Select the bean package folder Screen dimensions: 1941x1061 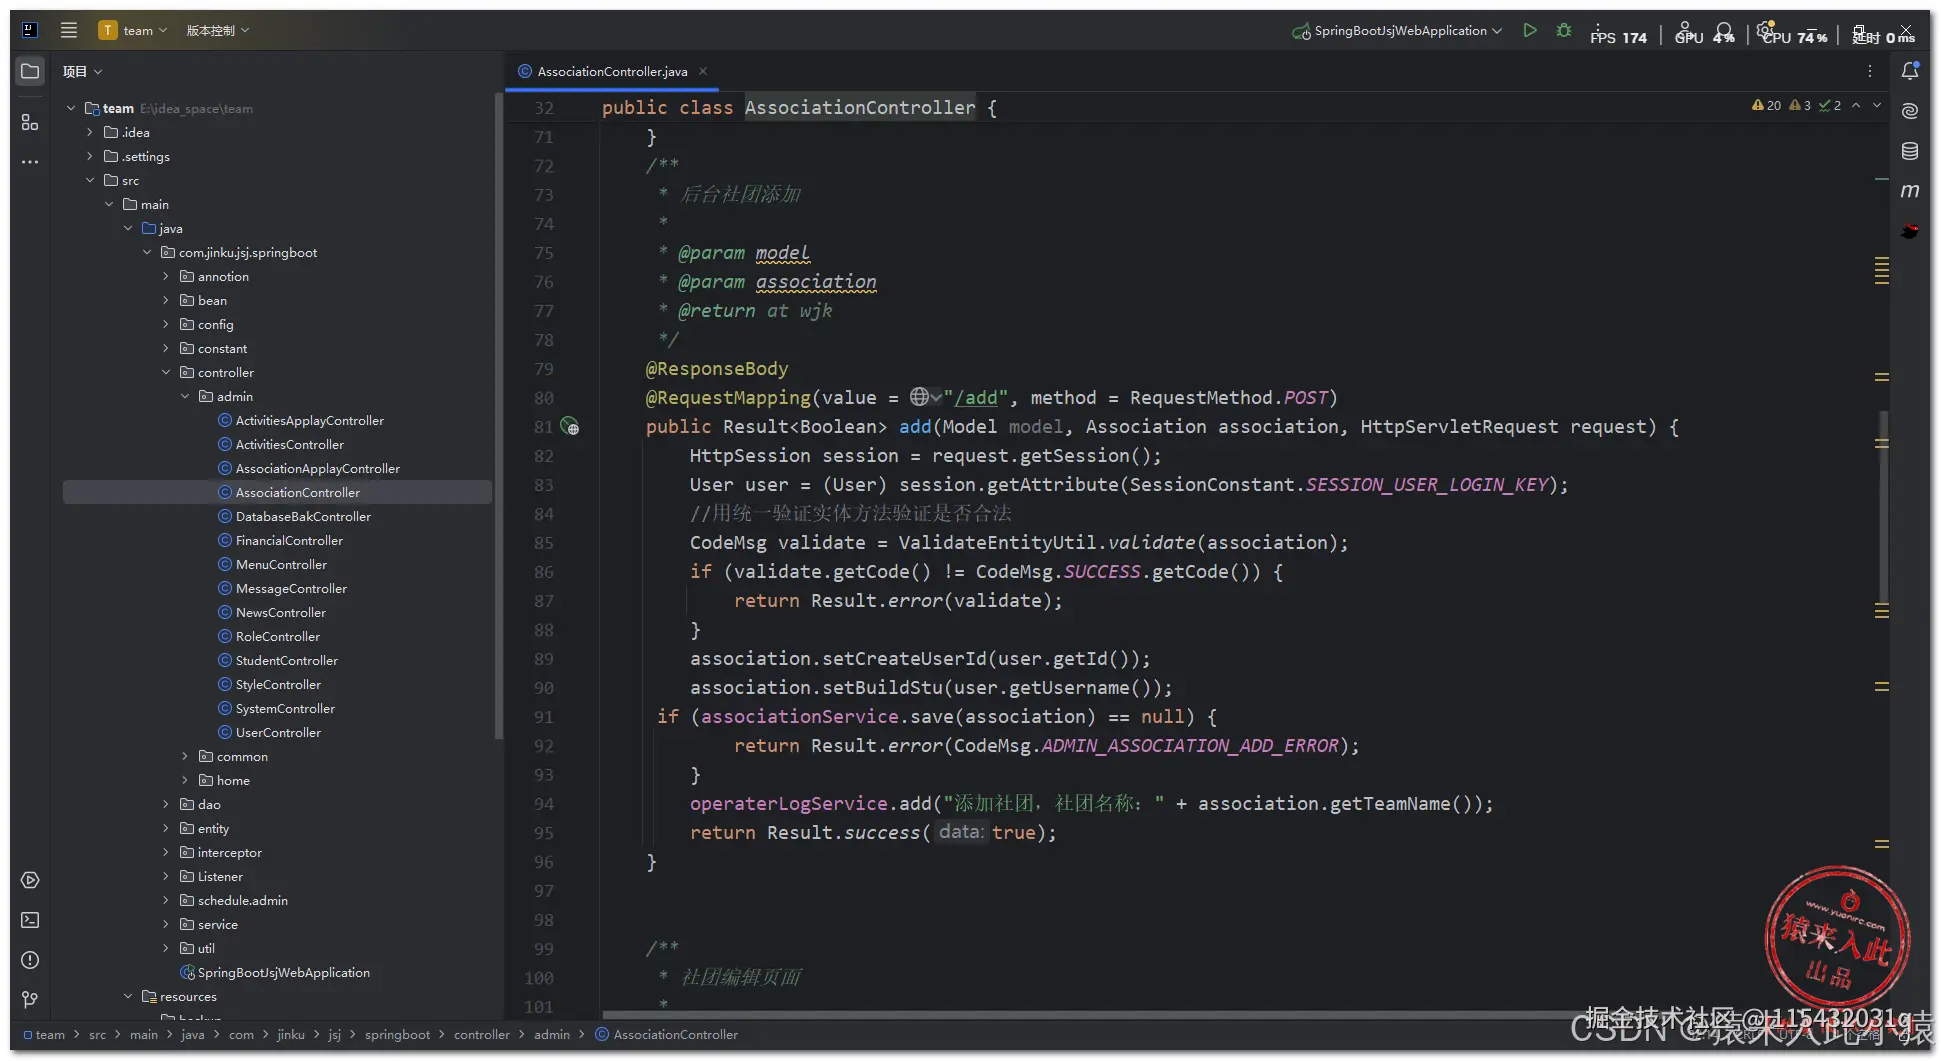click(204, 301)
